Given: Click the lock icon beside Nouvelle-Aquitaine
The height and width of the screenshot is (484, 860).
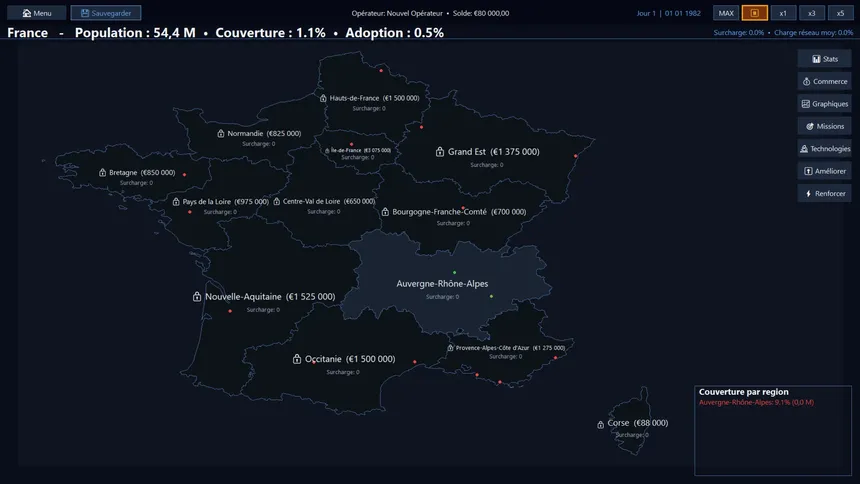Looking at the screenshot, I should coord(197,297).
